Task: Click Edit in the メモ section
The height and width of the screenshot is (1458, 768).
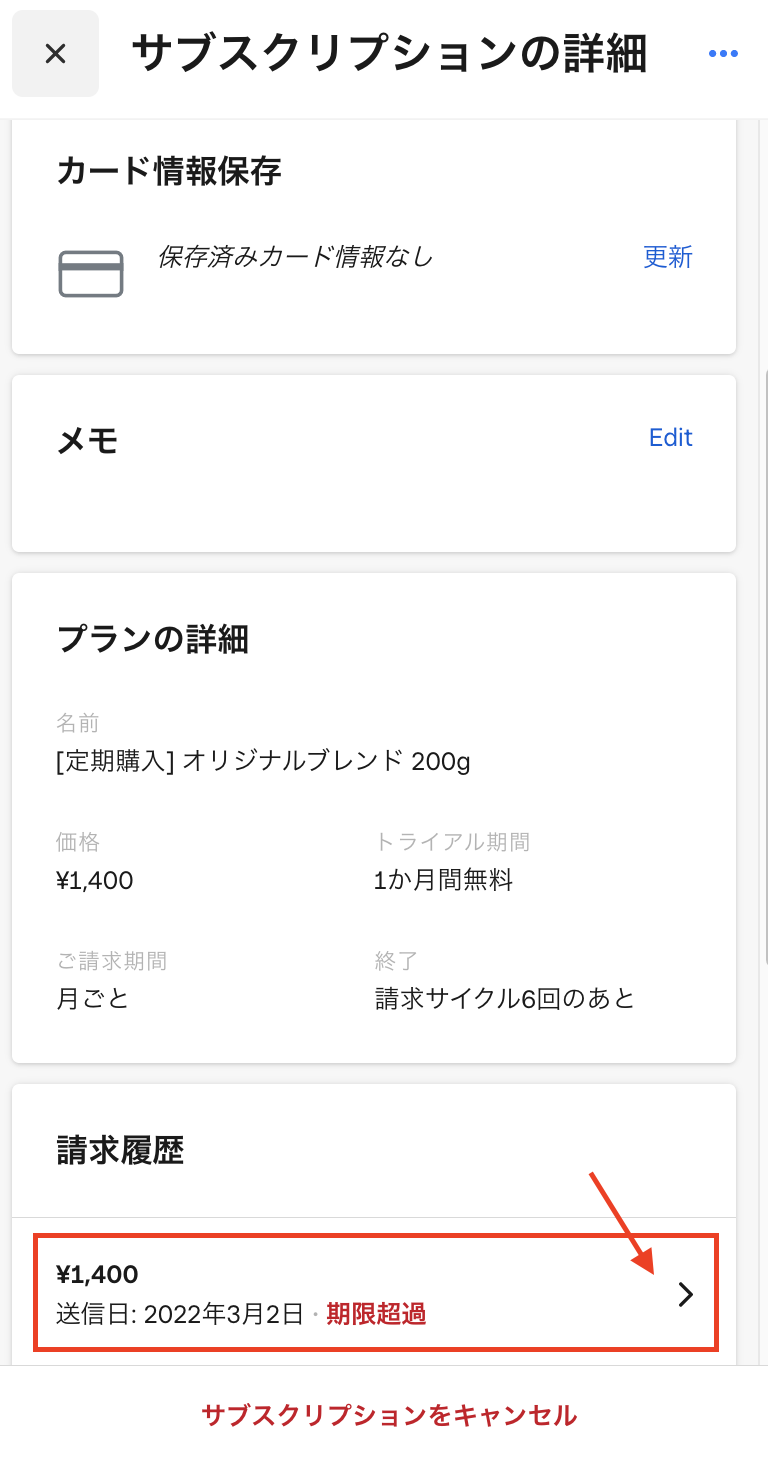Action: pyautogui.click(x=670, y=437)
